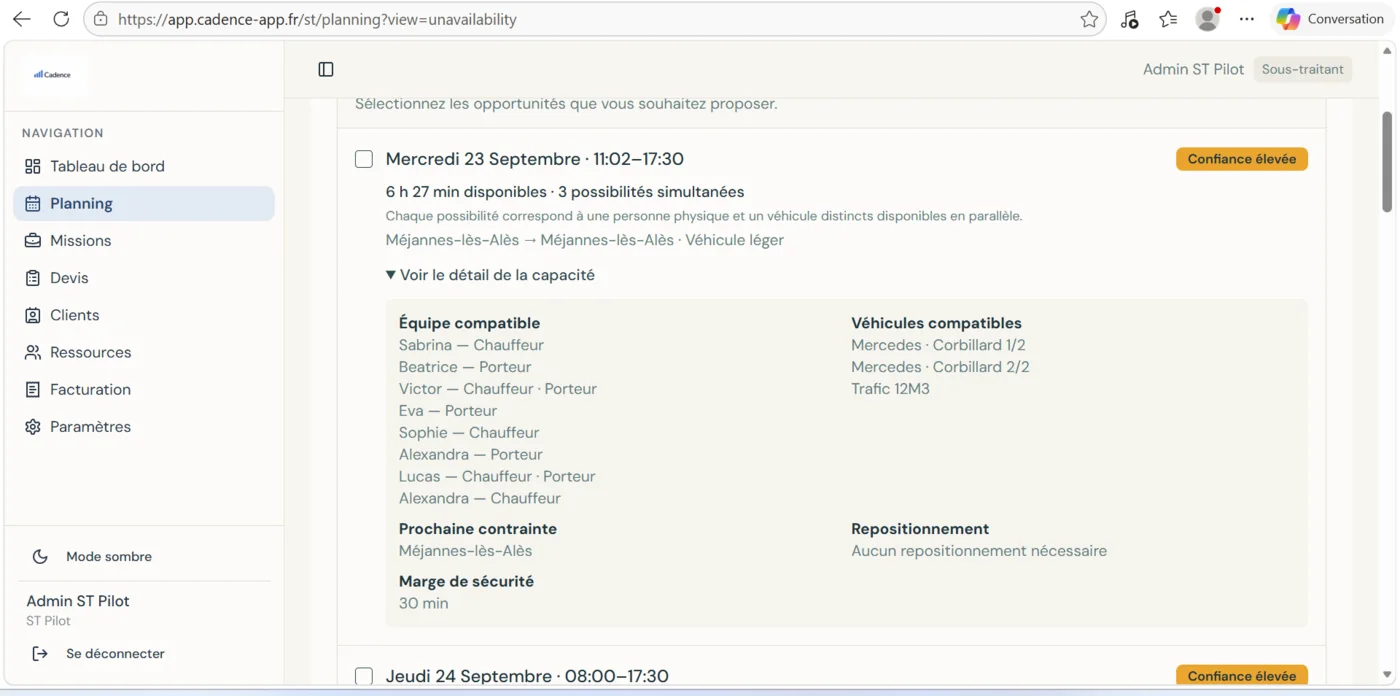Viewport: 1400px width, 696px height.
Task: Click Confiance élevée badge for Jeudi 24
Action: pos(1241,676)
